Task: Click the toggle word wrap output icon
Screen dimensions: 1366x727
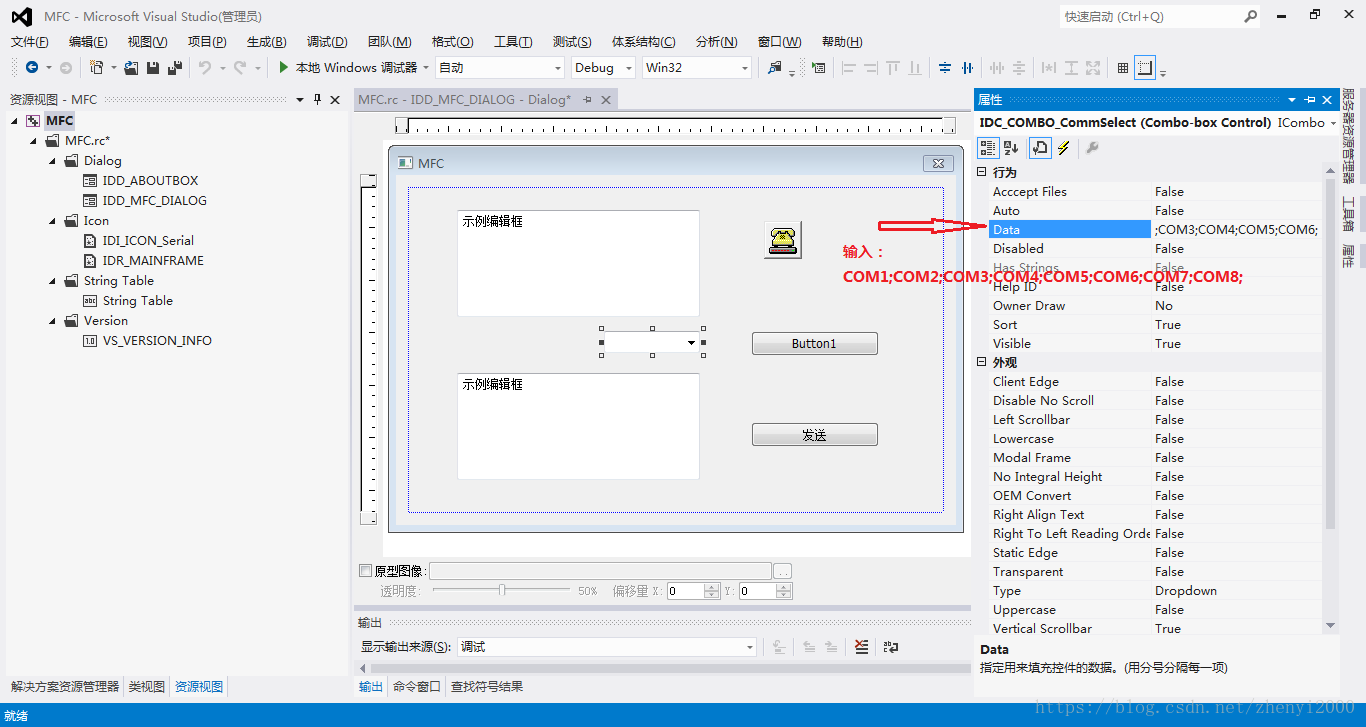Action: (x=891, y=647)
